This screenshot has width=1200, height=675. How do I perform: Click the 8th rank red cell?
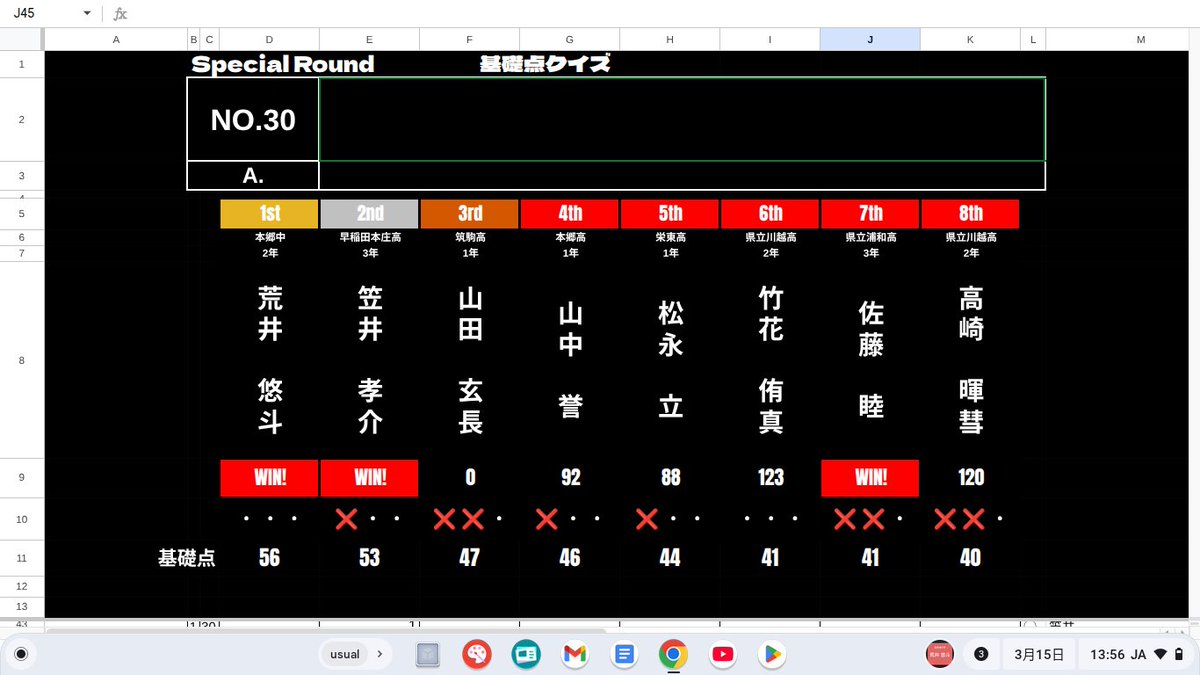point(970,214)
